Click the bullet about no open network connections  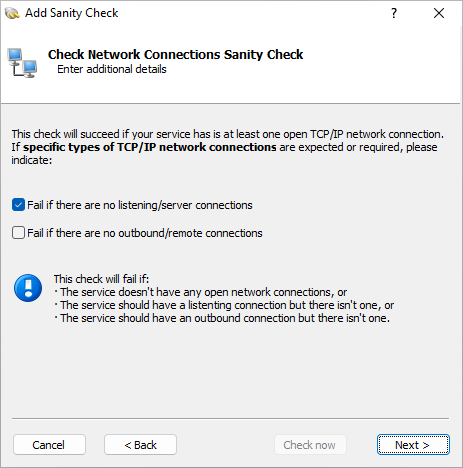click(200, 292)
